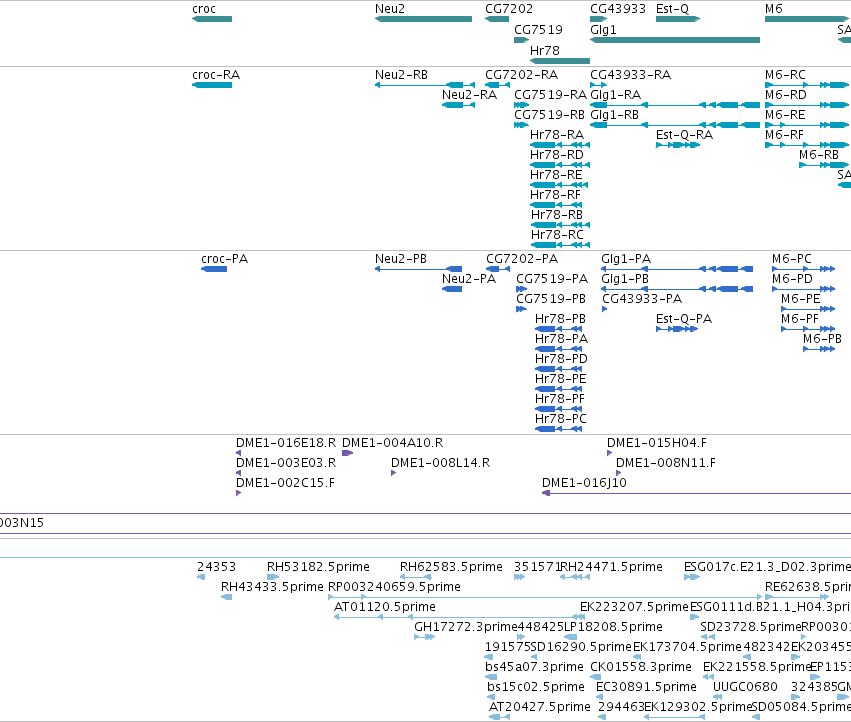Select the M6-RC transcript label
851x722 pixels.
click(785, 75)
